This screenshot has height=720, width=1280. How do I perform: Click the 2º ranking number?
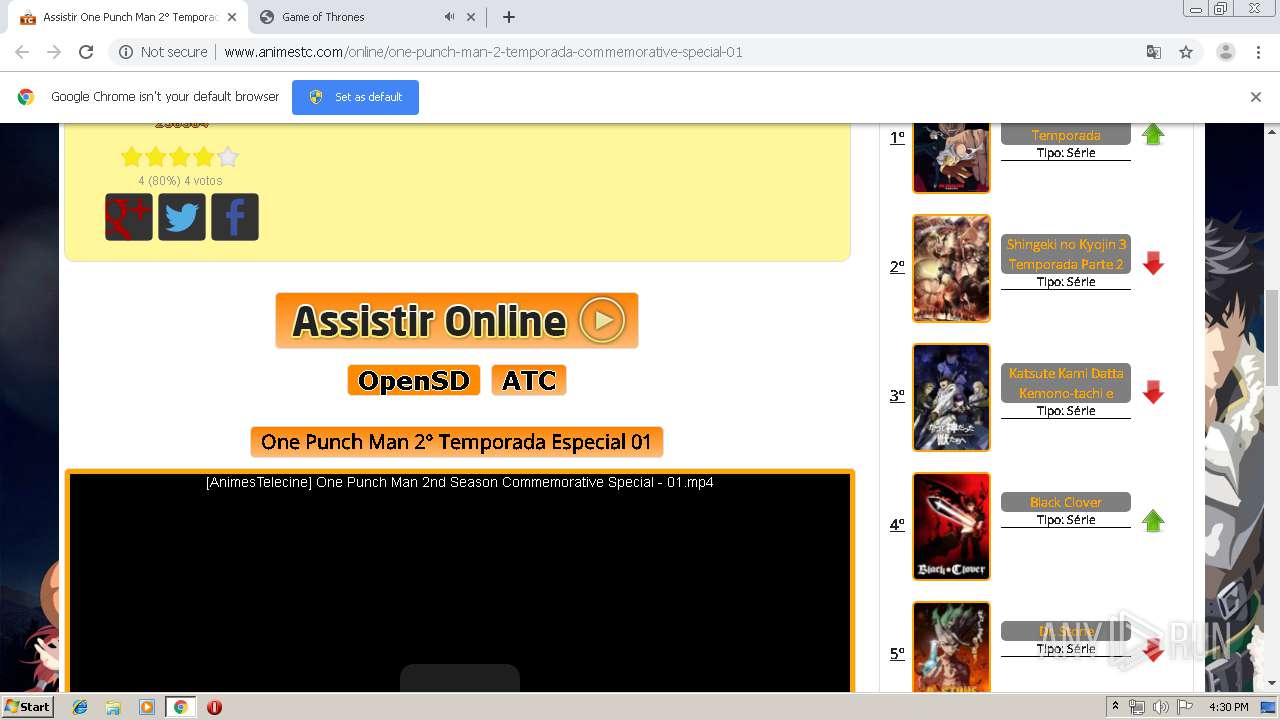[x=897, y=267]
